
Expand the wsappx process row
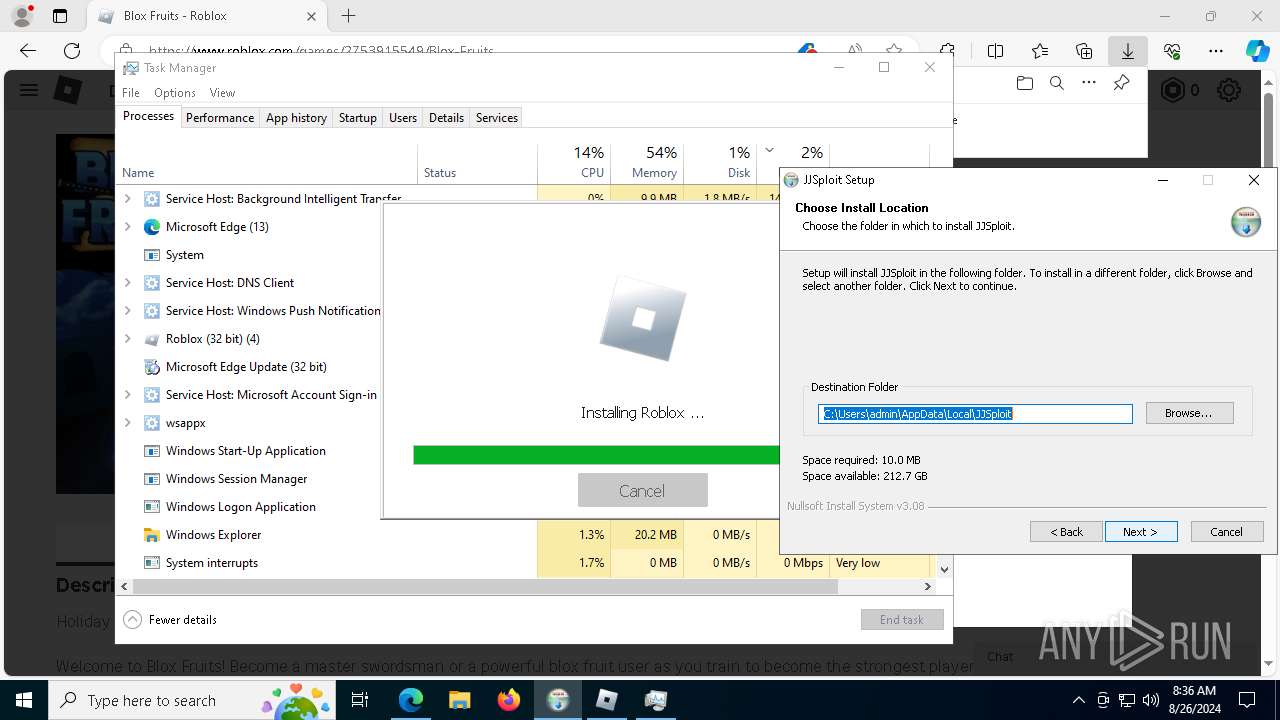point(127,423)
